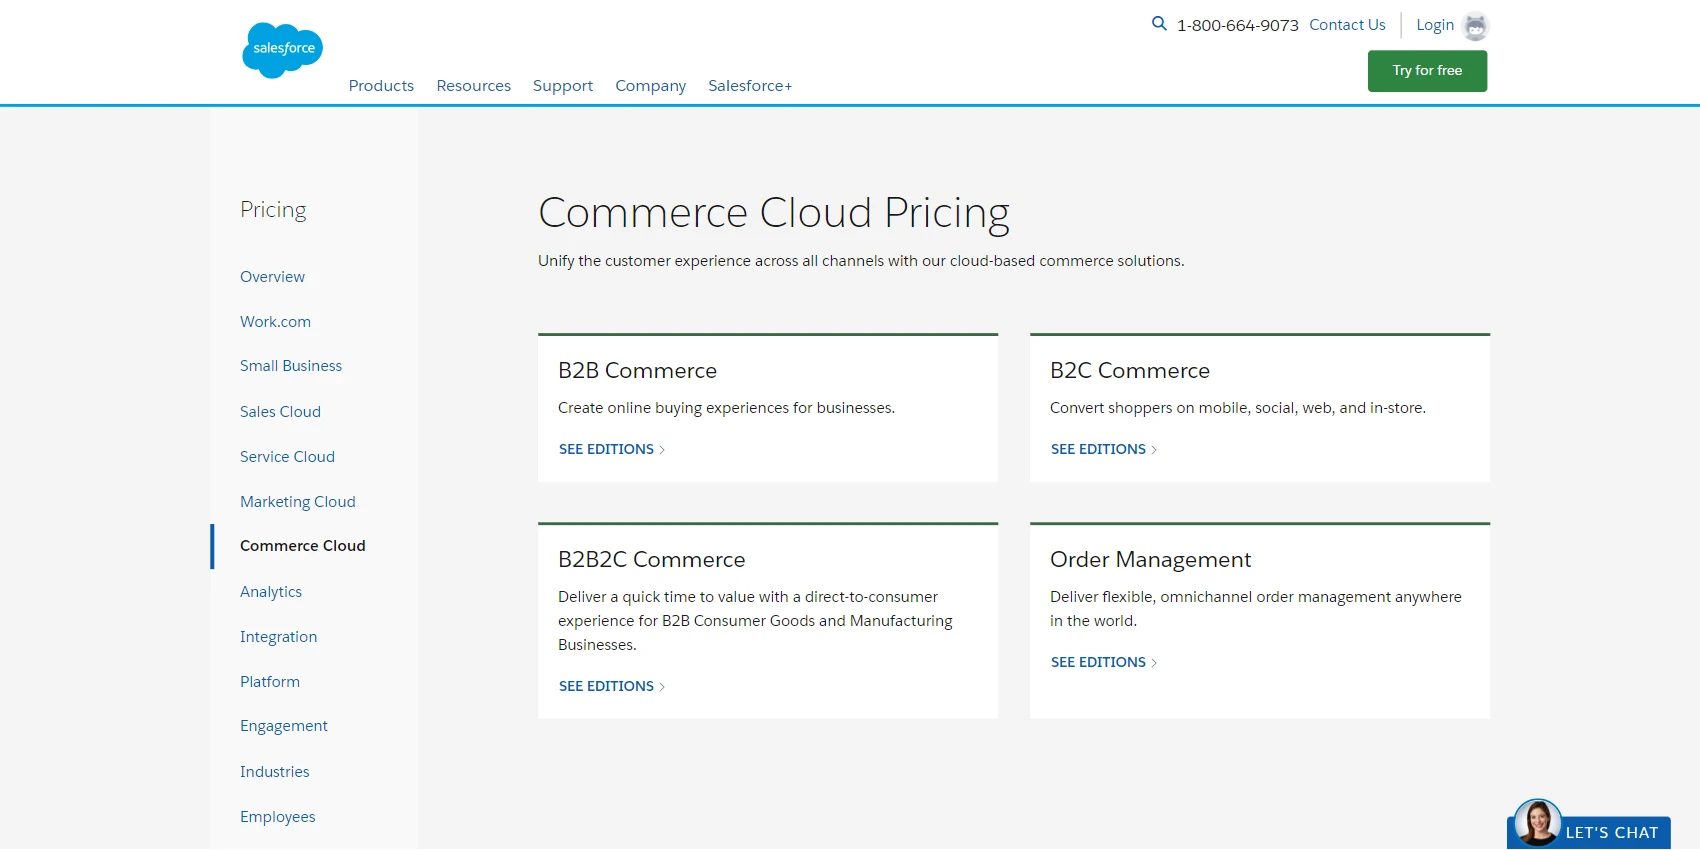The height and width of the screenshot is (850, 1700).
Task: Select Sales Cloud in the sidebar
Action: [280, 412]
